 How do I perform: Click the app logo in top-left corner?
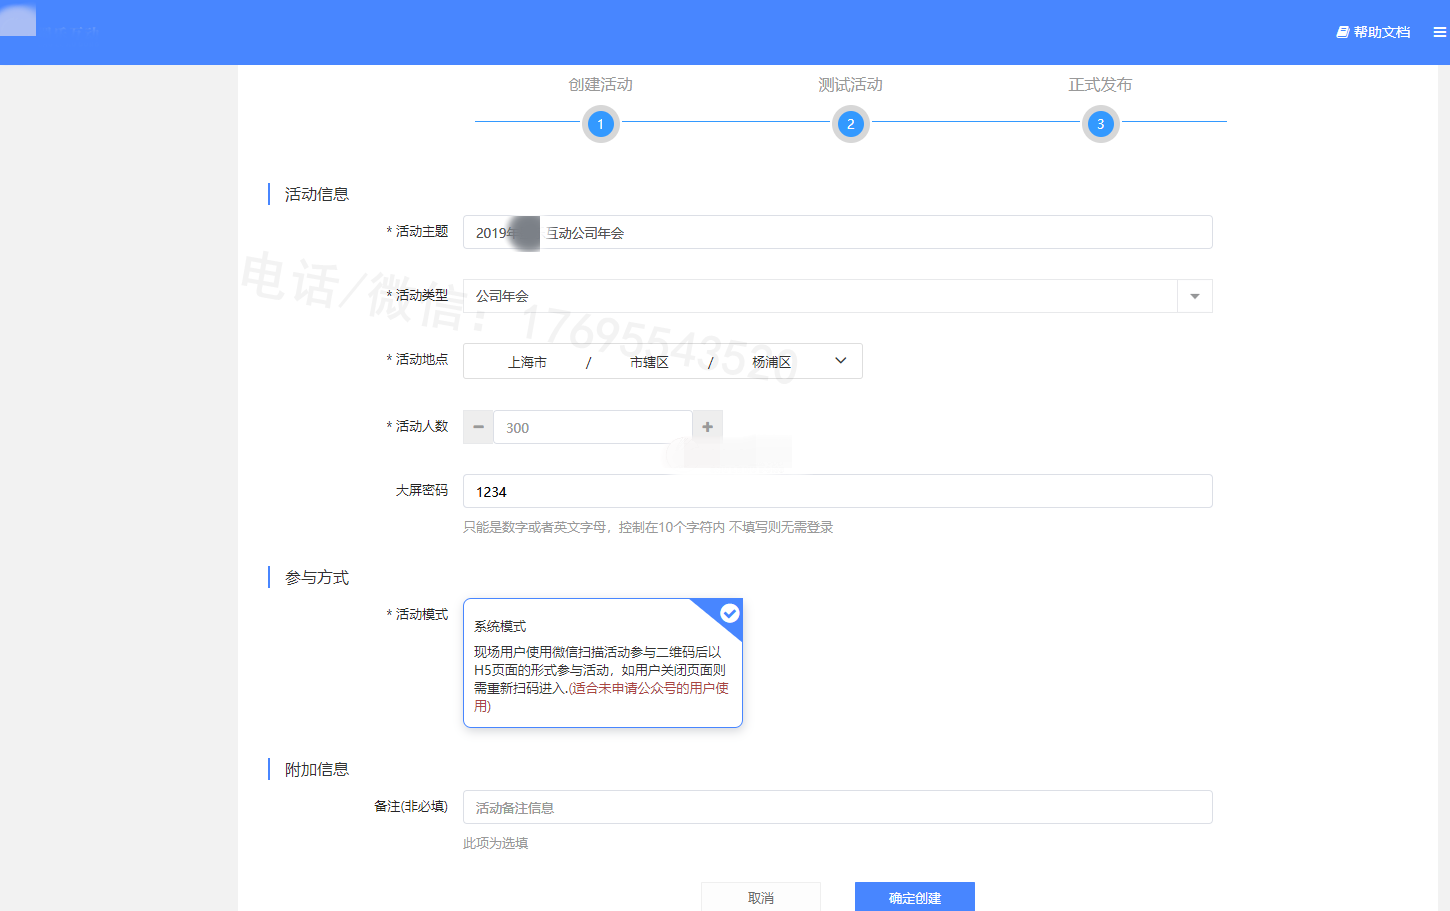18,20
